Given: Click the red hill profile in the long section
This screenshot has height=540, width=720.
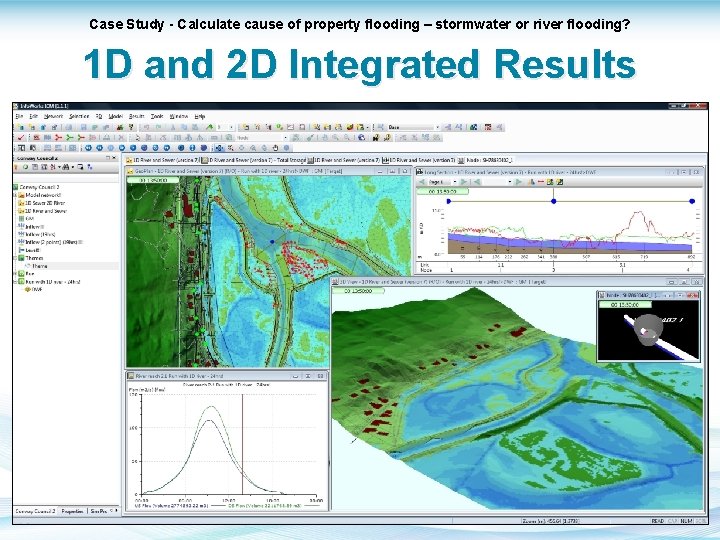Looking at the screenshot, I should (x=638, y=222).
